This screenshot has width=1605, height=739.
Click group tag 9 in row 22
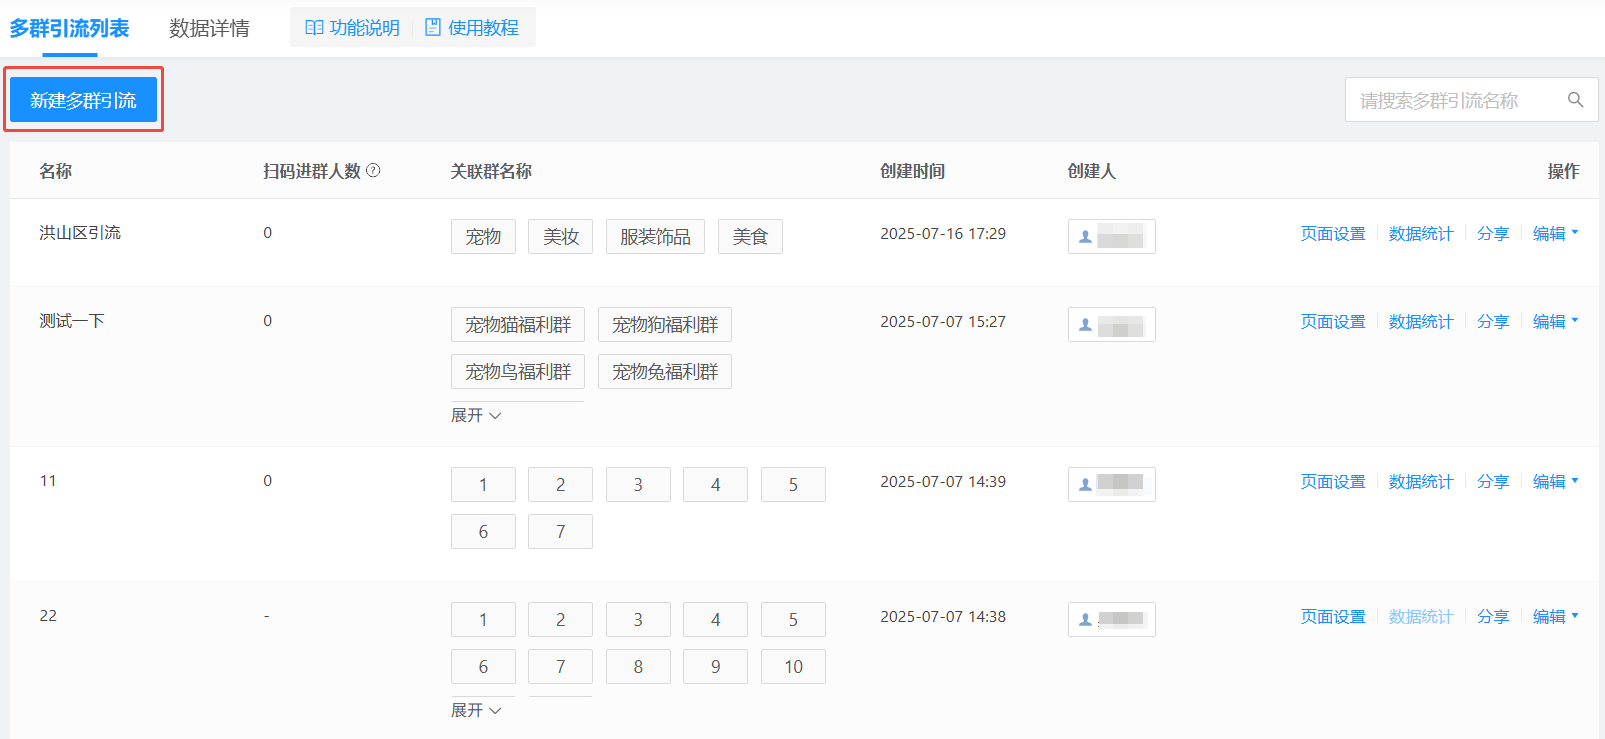(x=716, y=667)
